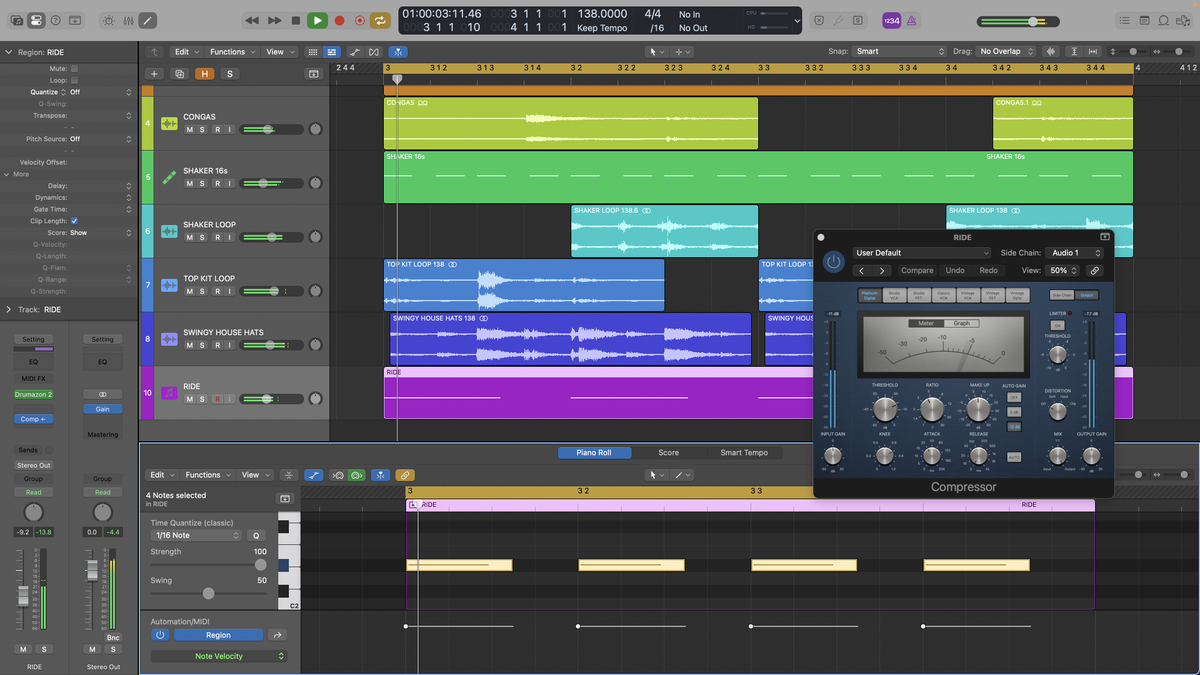Solo the SHAKER LOOP track
1200x675 pixels.
203,237
